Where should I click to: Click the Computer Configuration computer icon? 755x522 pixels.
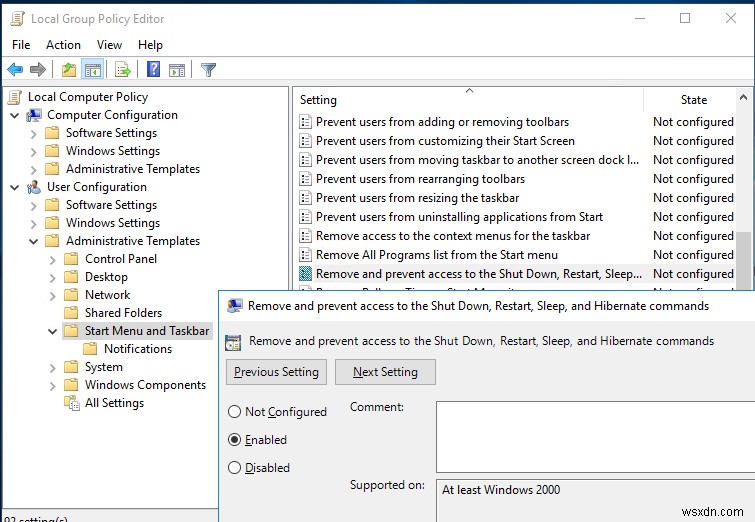pyautogui.click(x=34, y=115)
